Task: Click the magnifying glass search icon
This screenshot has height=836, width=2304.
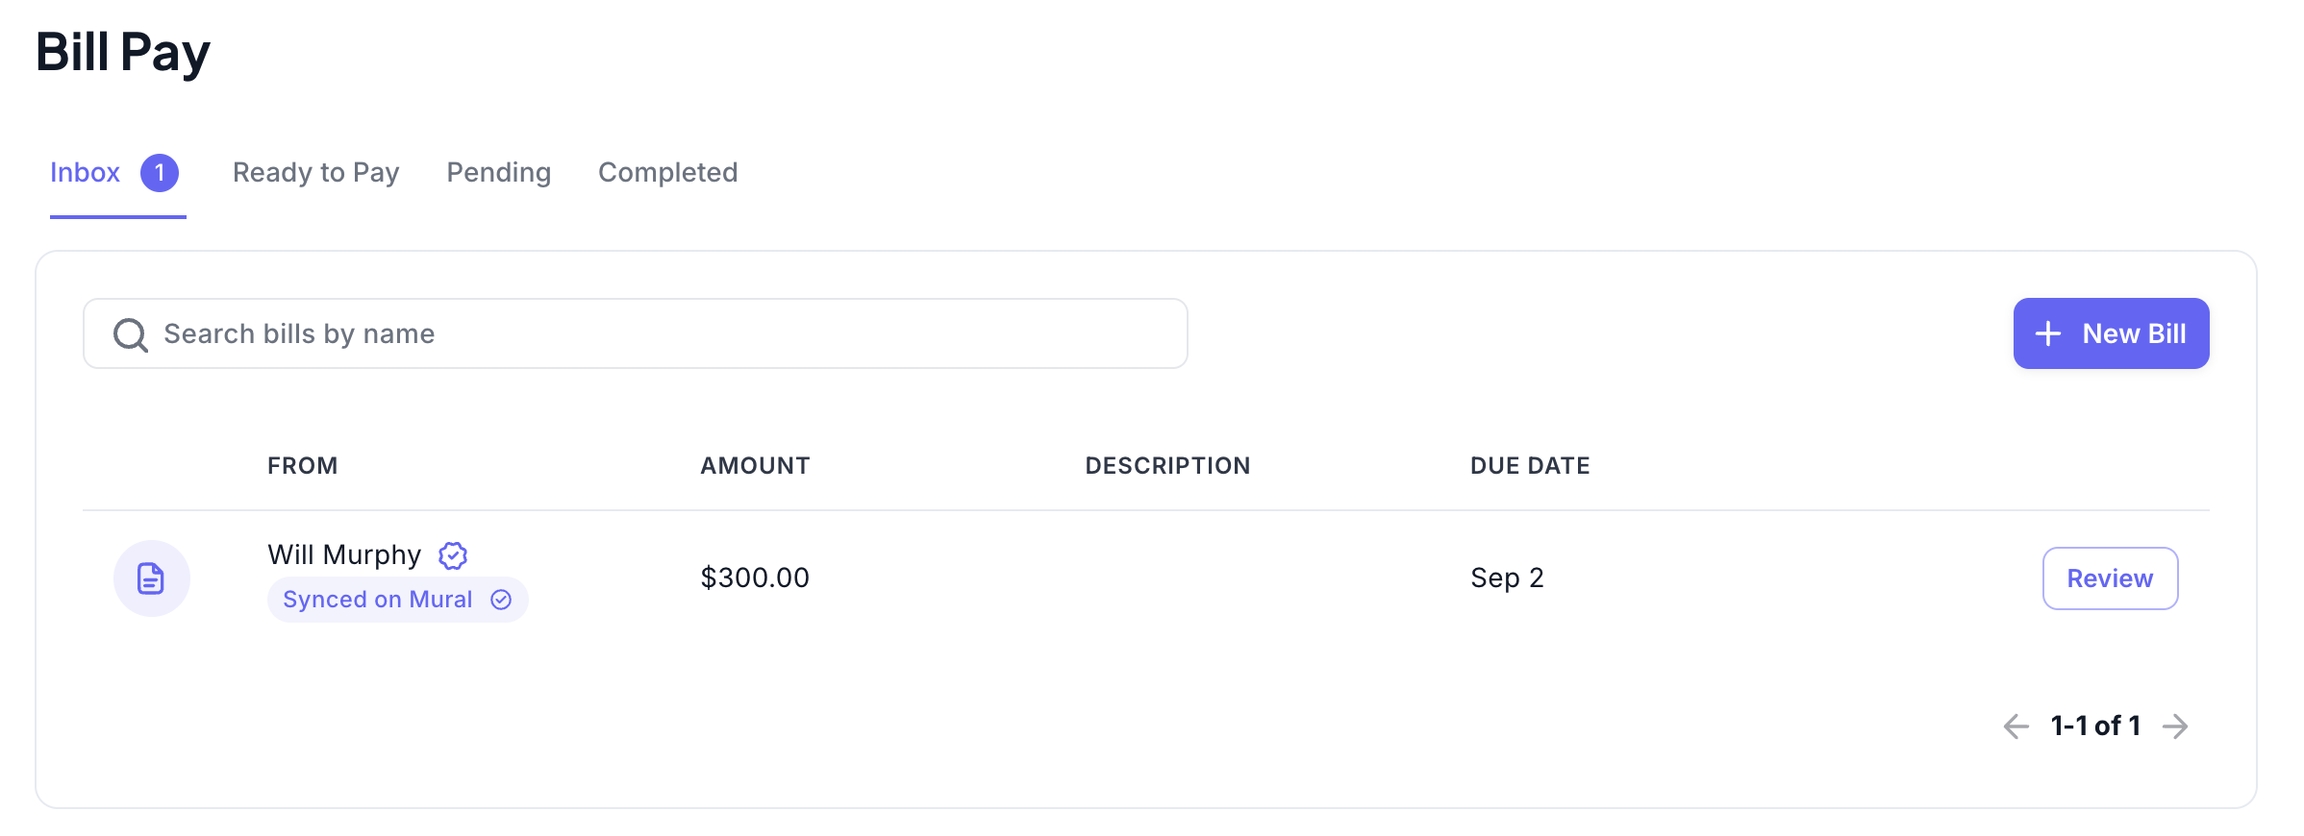Action: [130, 335]
